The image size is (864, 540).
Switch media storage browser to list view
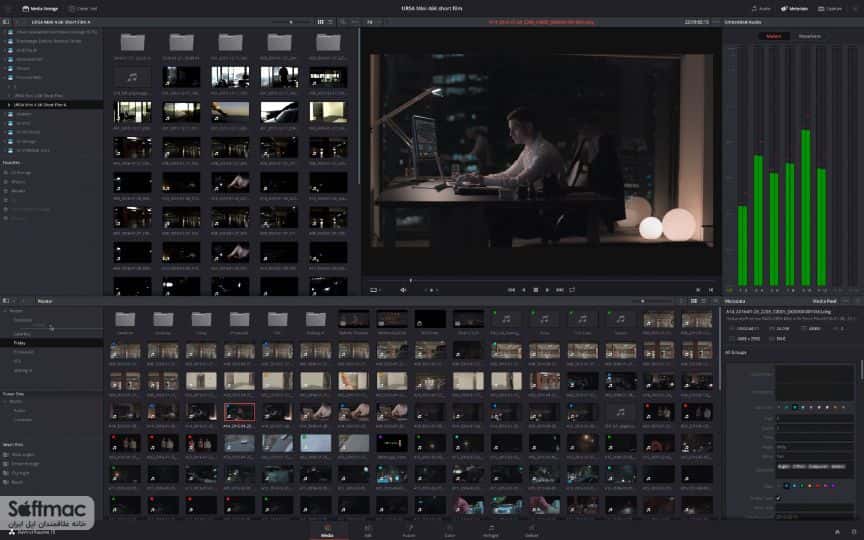pyautogui.click(x=331, y=22)
